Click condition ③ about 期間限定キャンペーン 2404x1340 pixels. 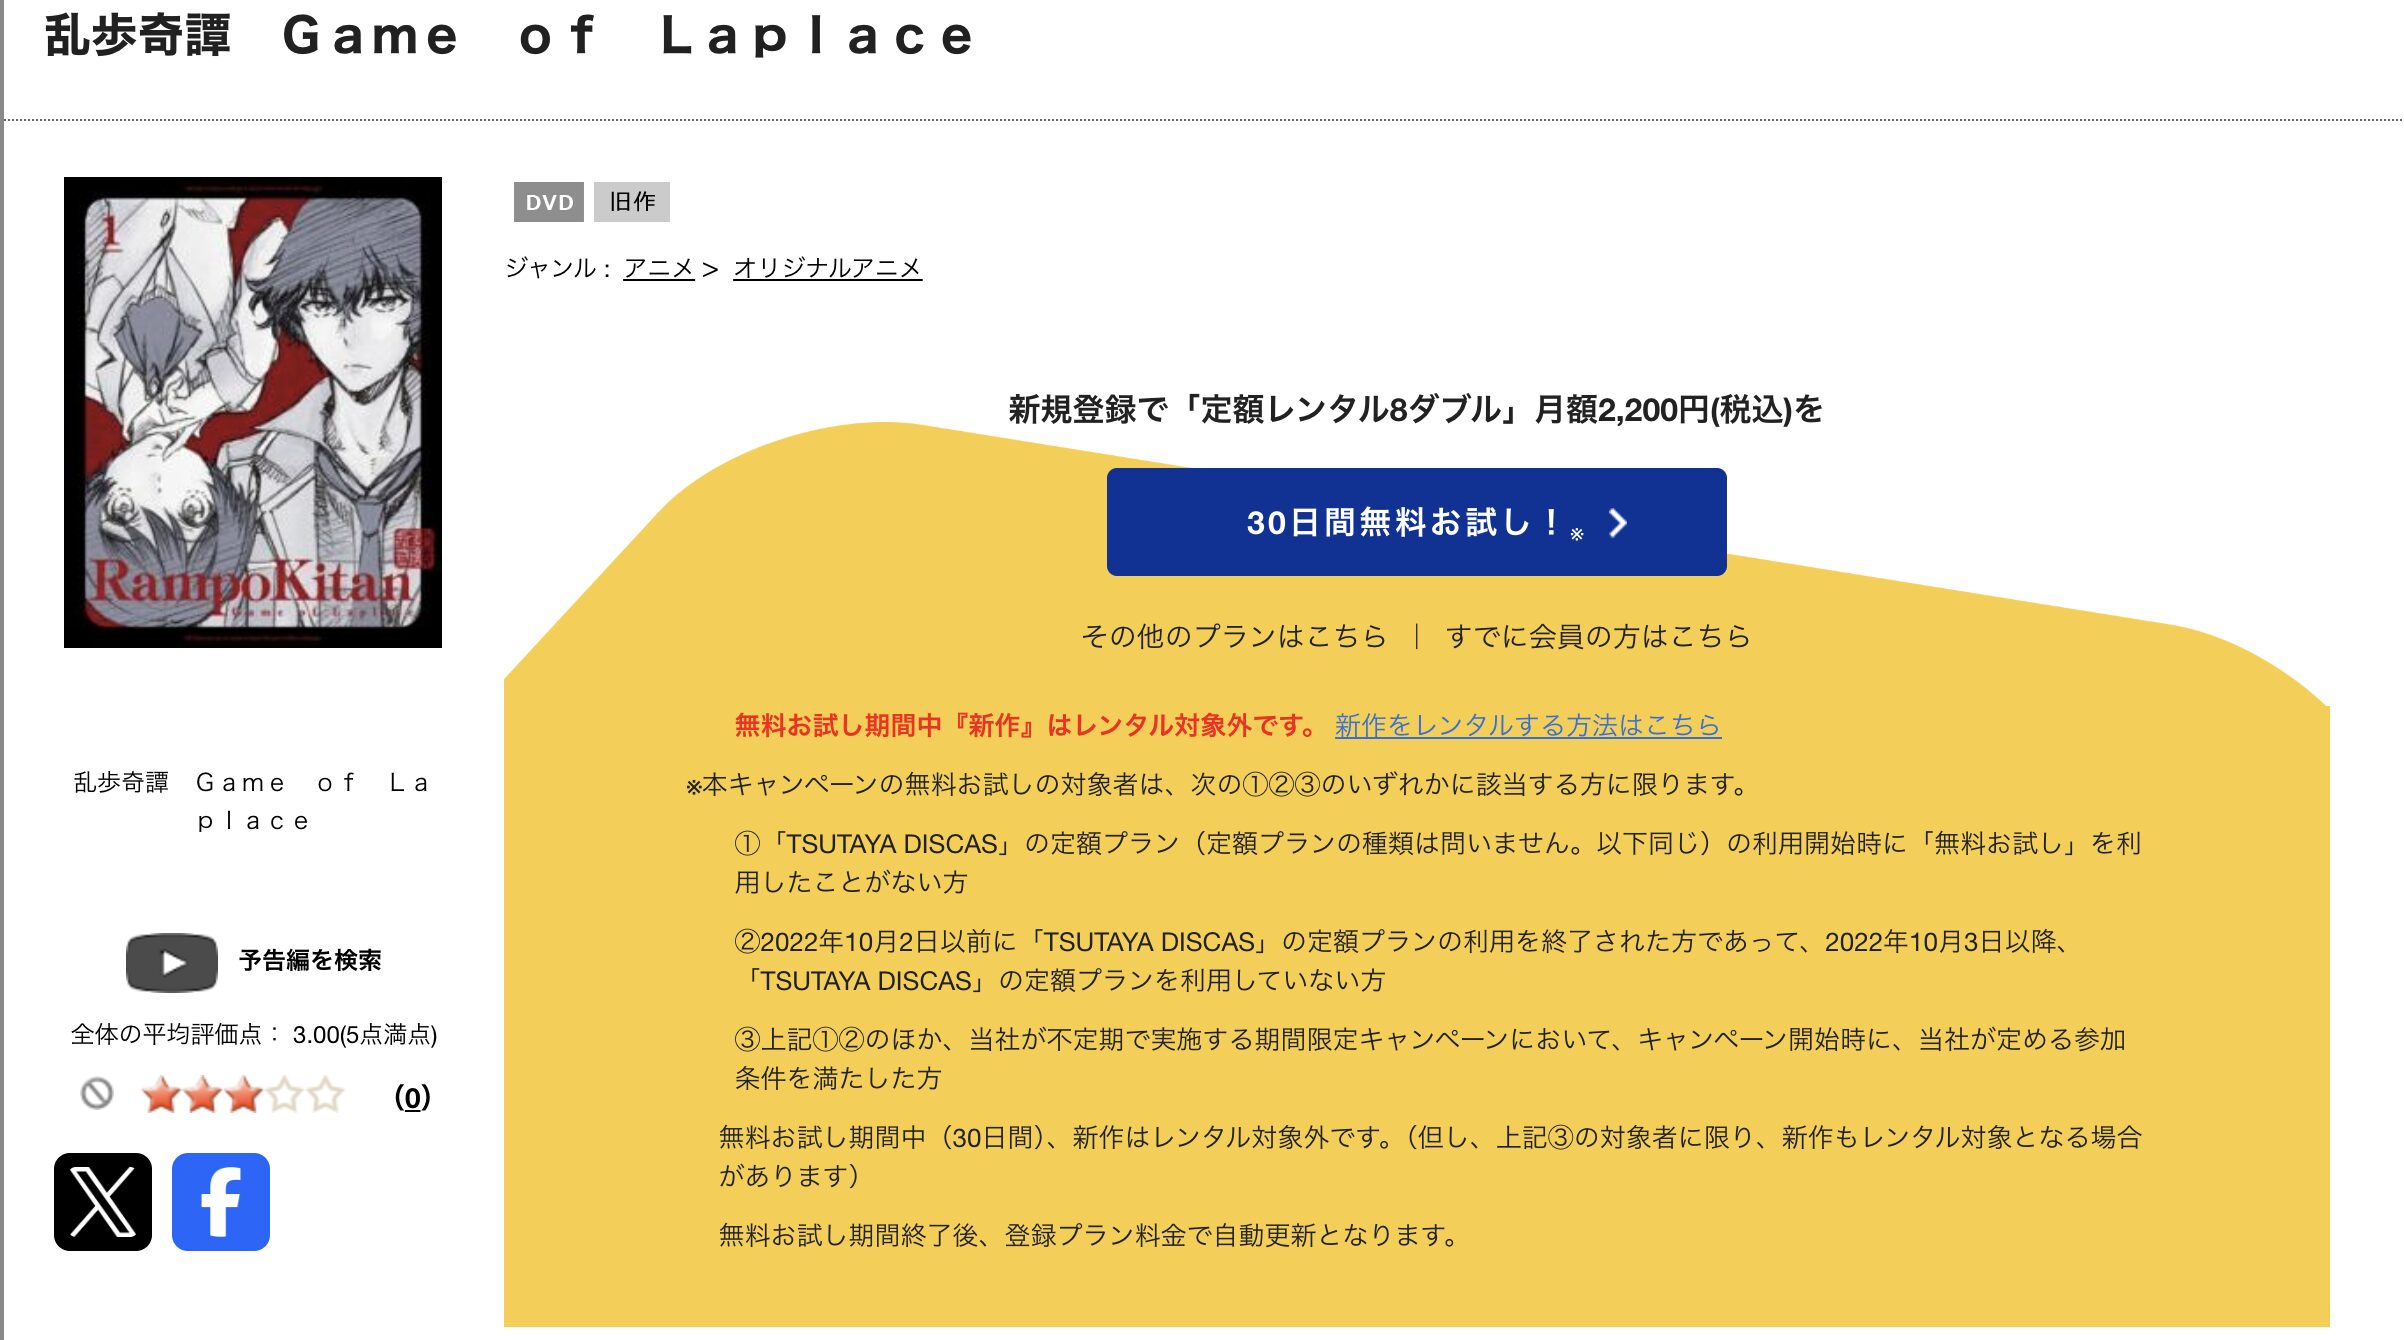tap(1430, 1058)
